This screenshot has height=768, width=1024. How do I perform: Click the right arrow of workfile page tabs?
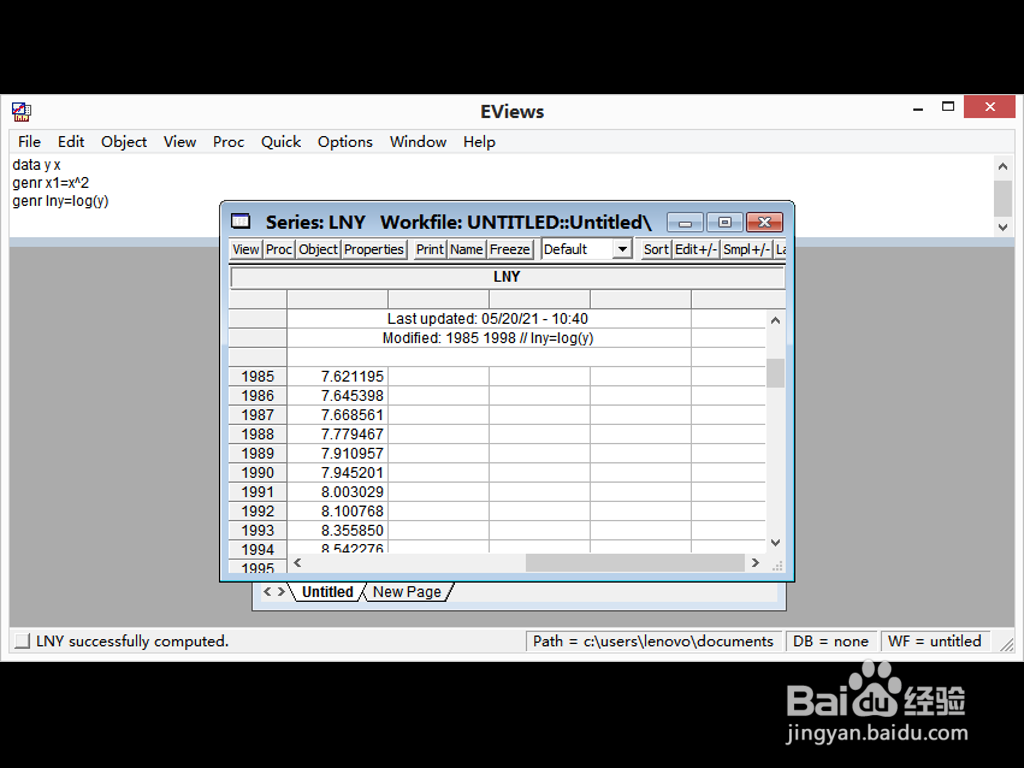point(281,592)
